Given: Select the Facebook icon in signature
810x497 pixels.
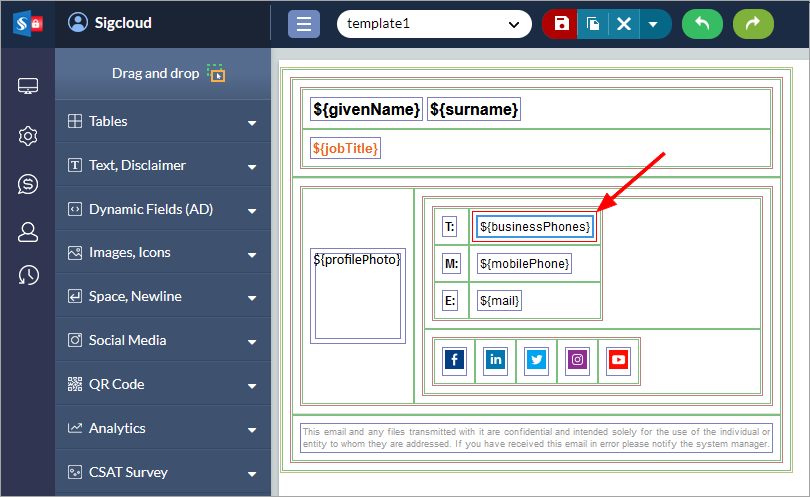Looking at the screenshot, I should (x=454, y=360).
